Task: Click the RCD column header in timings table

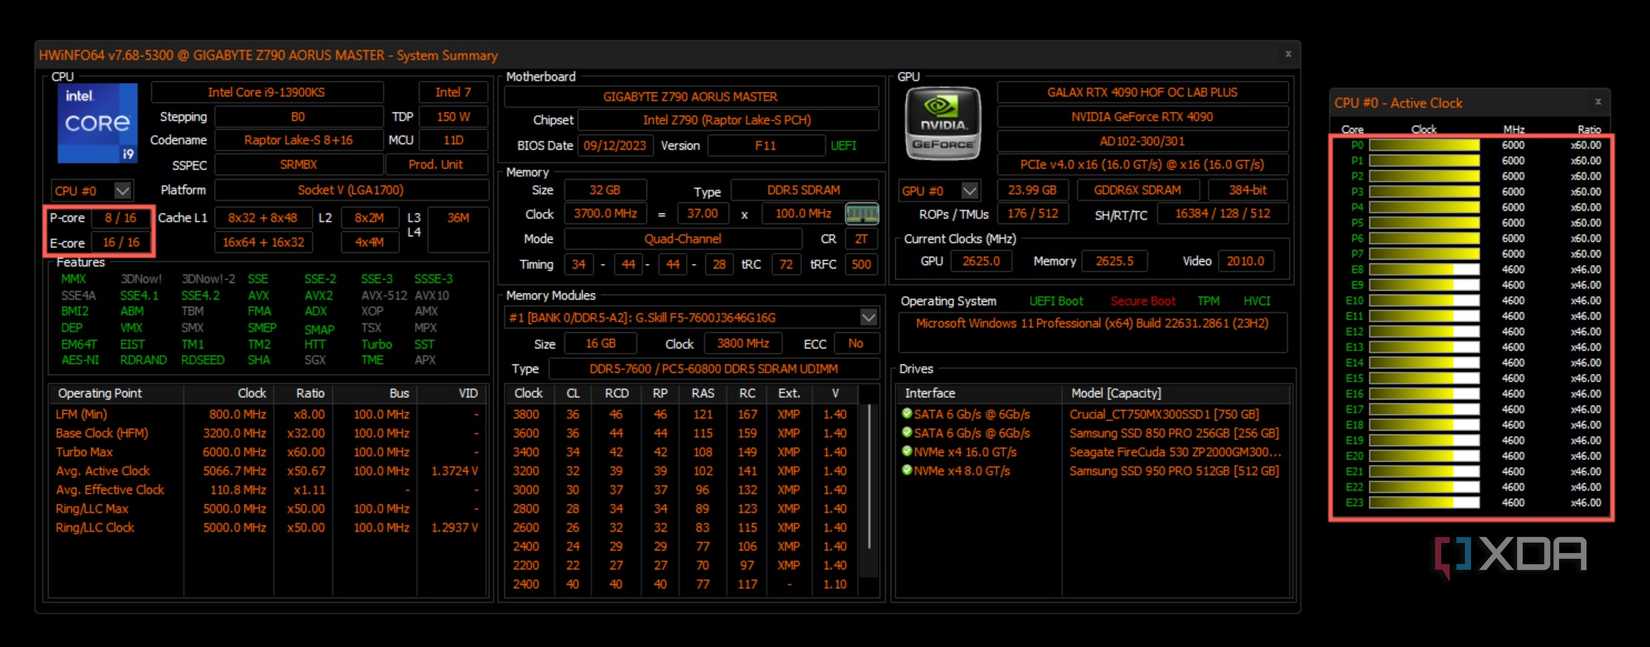Action: [616, 393]
